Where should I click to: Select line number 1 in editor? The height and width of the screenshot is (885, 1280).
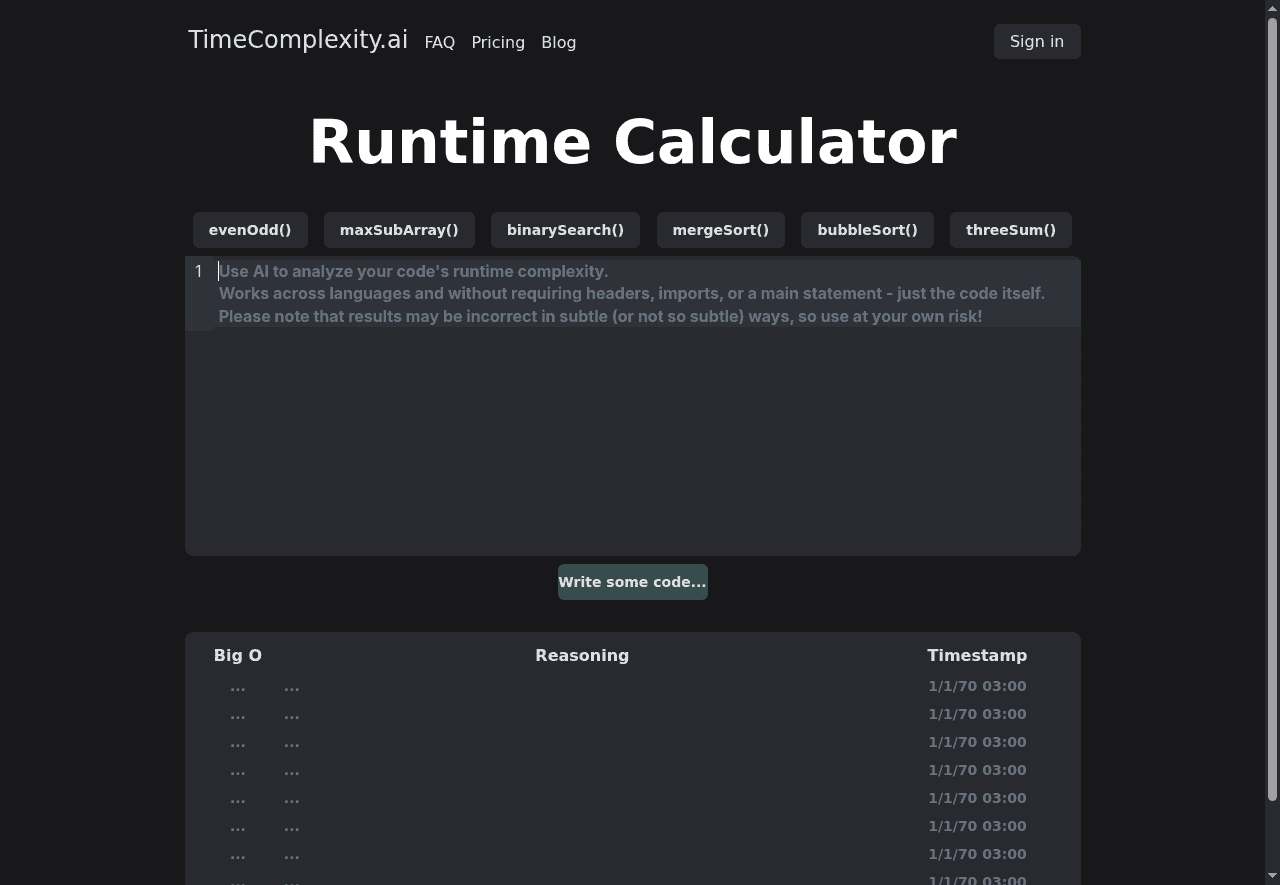click(x=198, y=271)
